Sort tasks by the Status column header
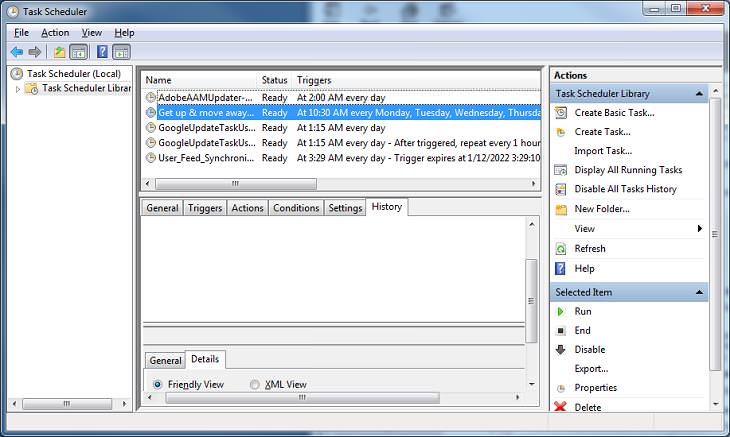Viewport: 730px width, 437px height. [274, 80]
